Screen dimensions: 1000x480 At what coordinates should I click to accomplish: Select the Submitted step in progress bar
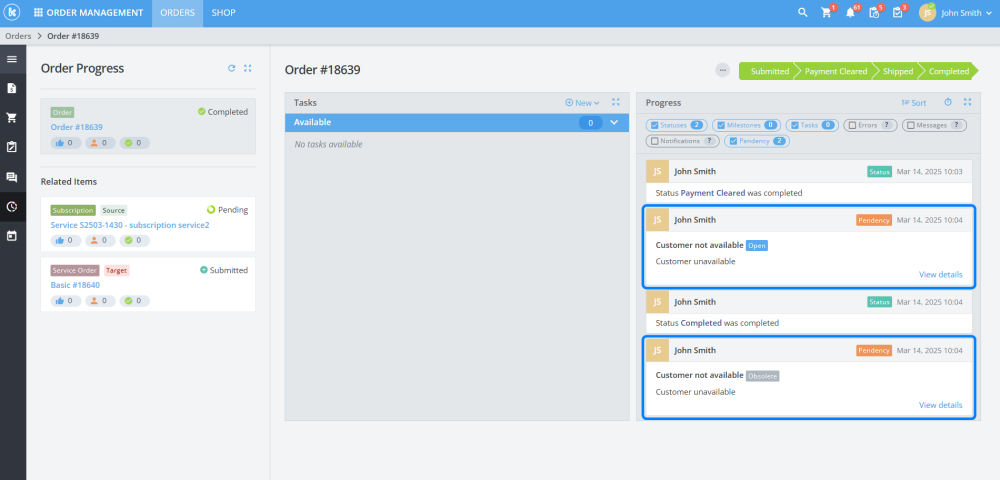coord(768,71)
